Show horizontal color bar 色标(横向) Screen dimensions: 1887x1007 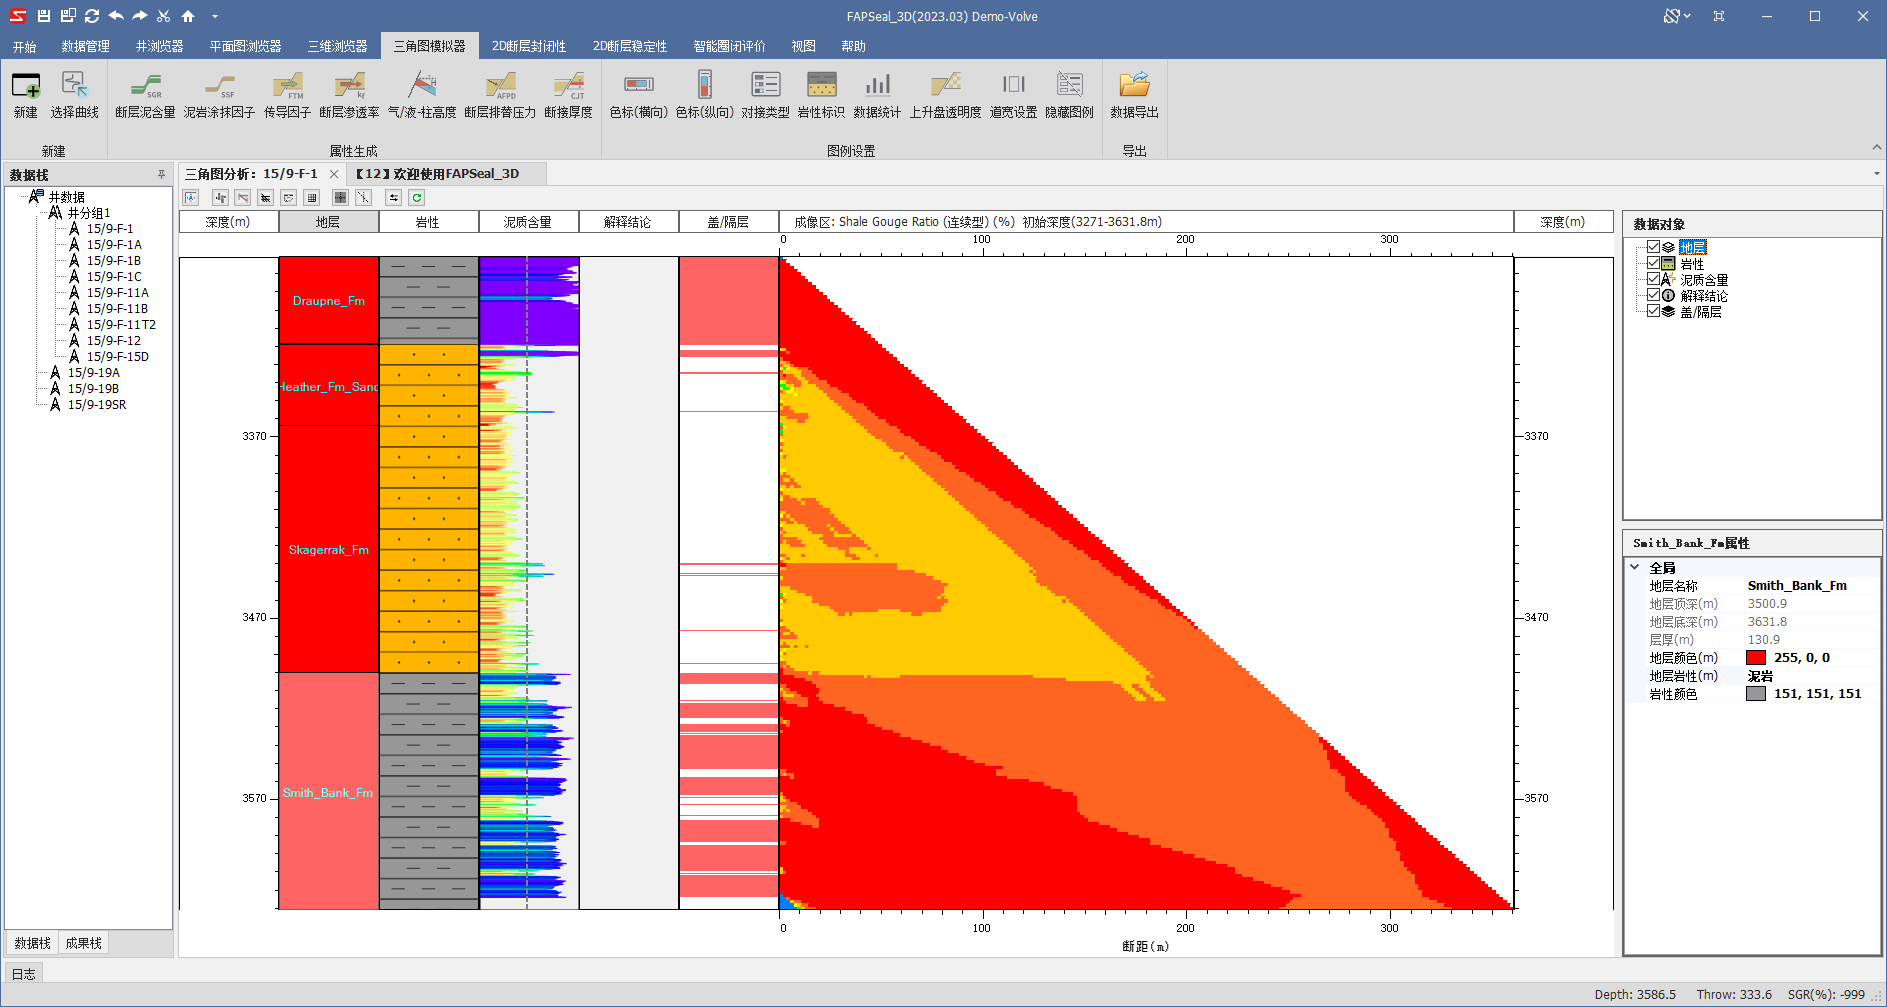click(638, 95)
